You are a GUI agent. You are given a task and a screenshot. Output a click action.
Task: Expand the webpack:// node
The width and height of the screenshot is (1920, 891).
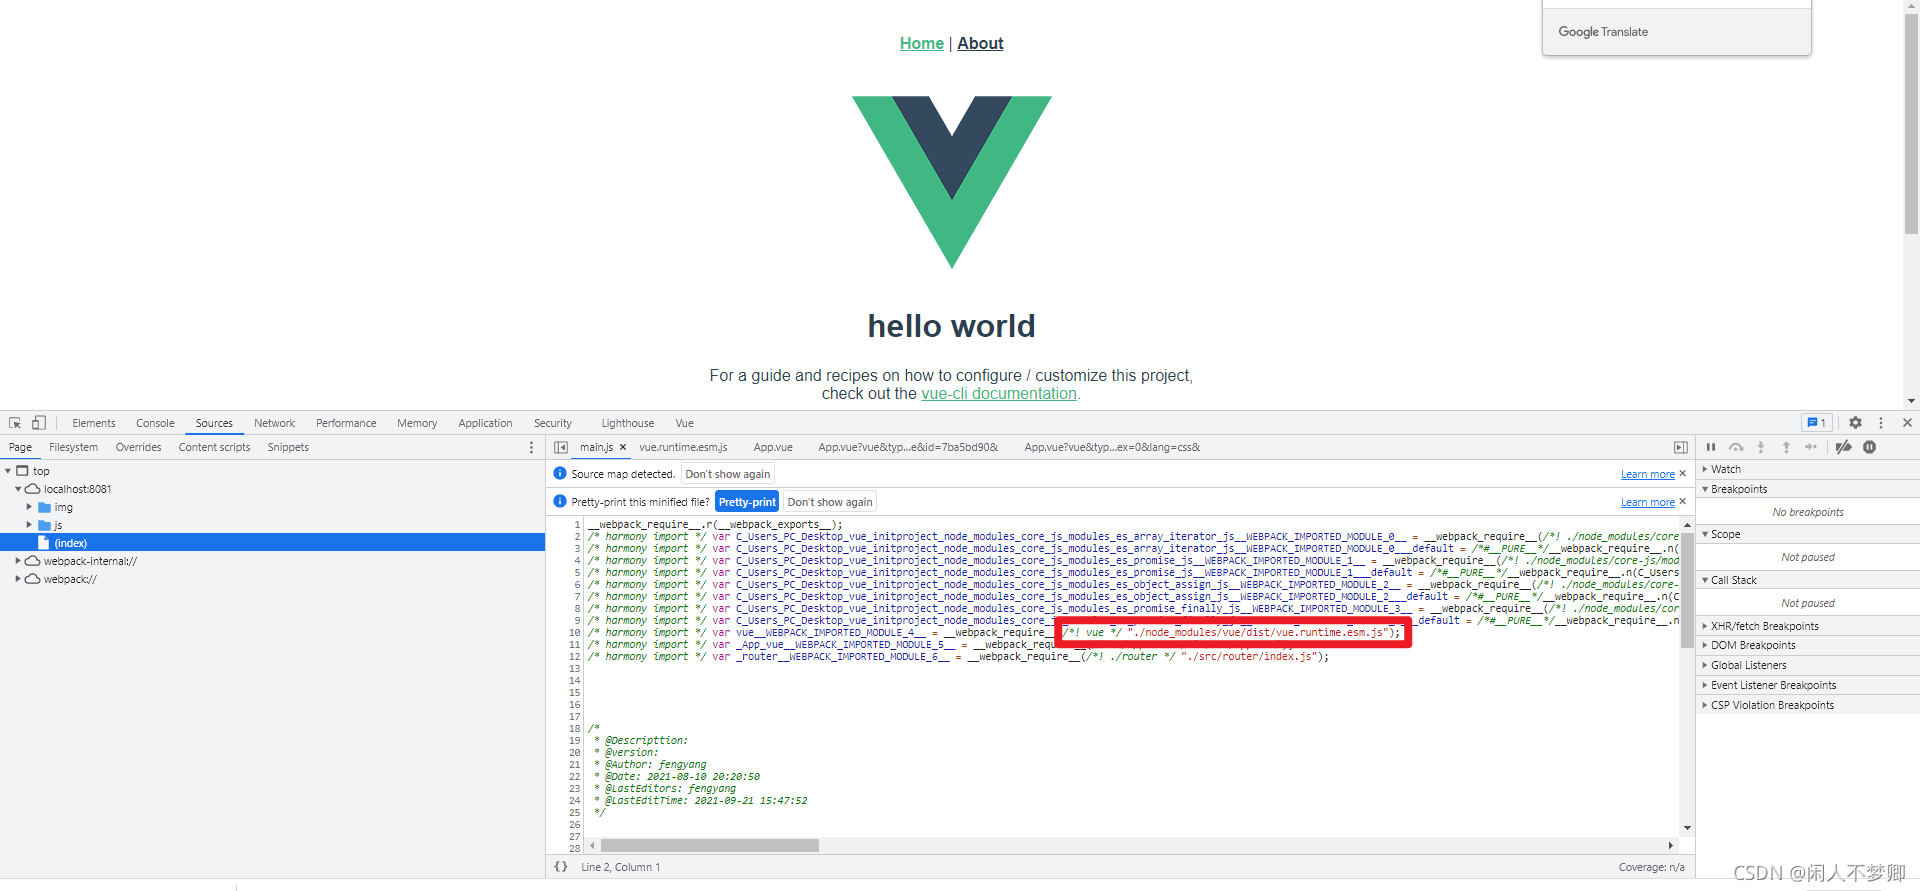pyautogui.click(x=18, y=579)
